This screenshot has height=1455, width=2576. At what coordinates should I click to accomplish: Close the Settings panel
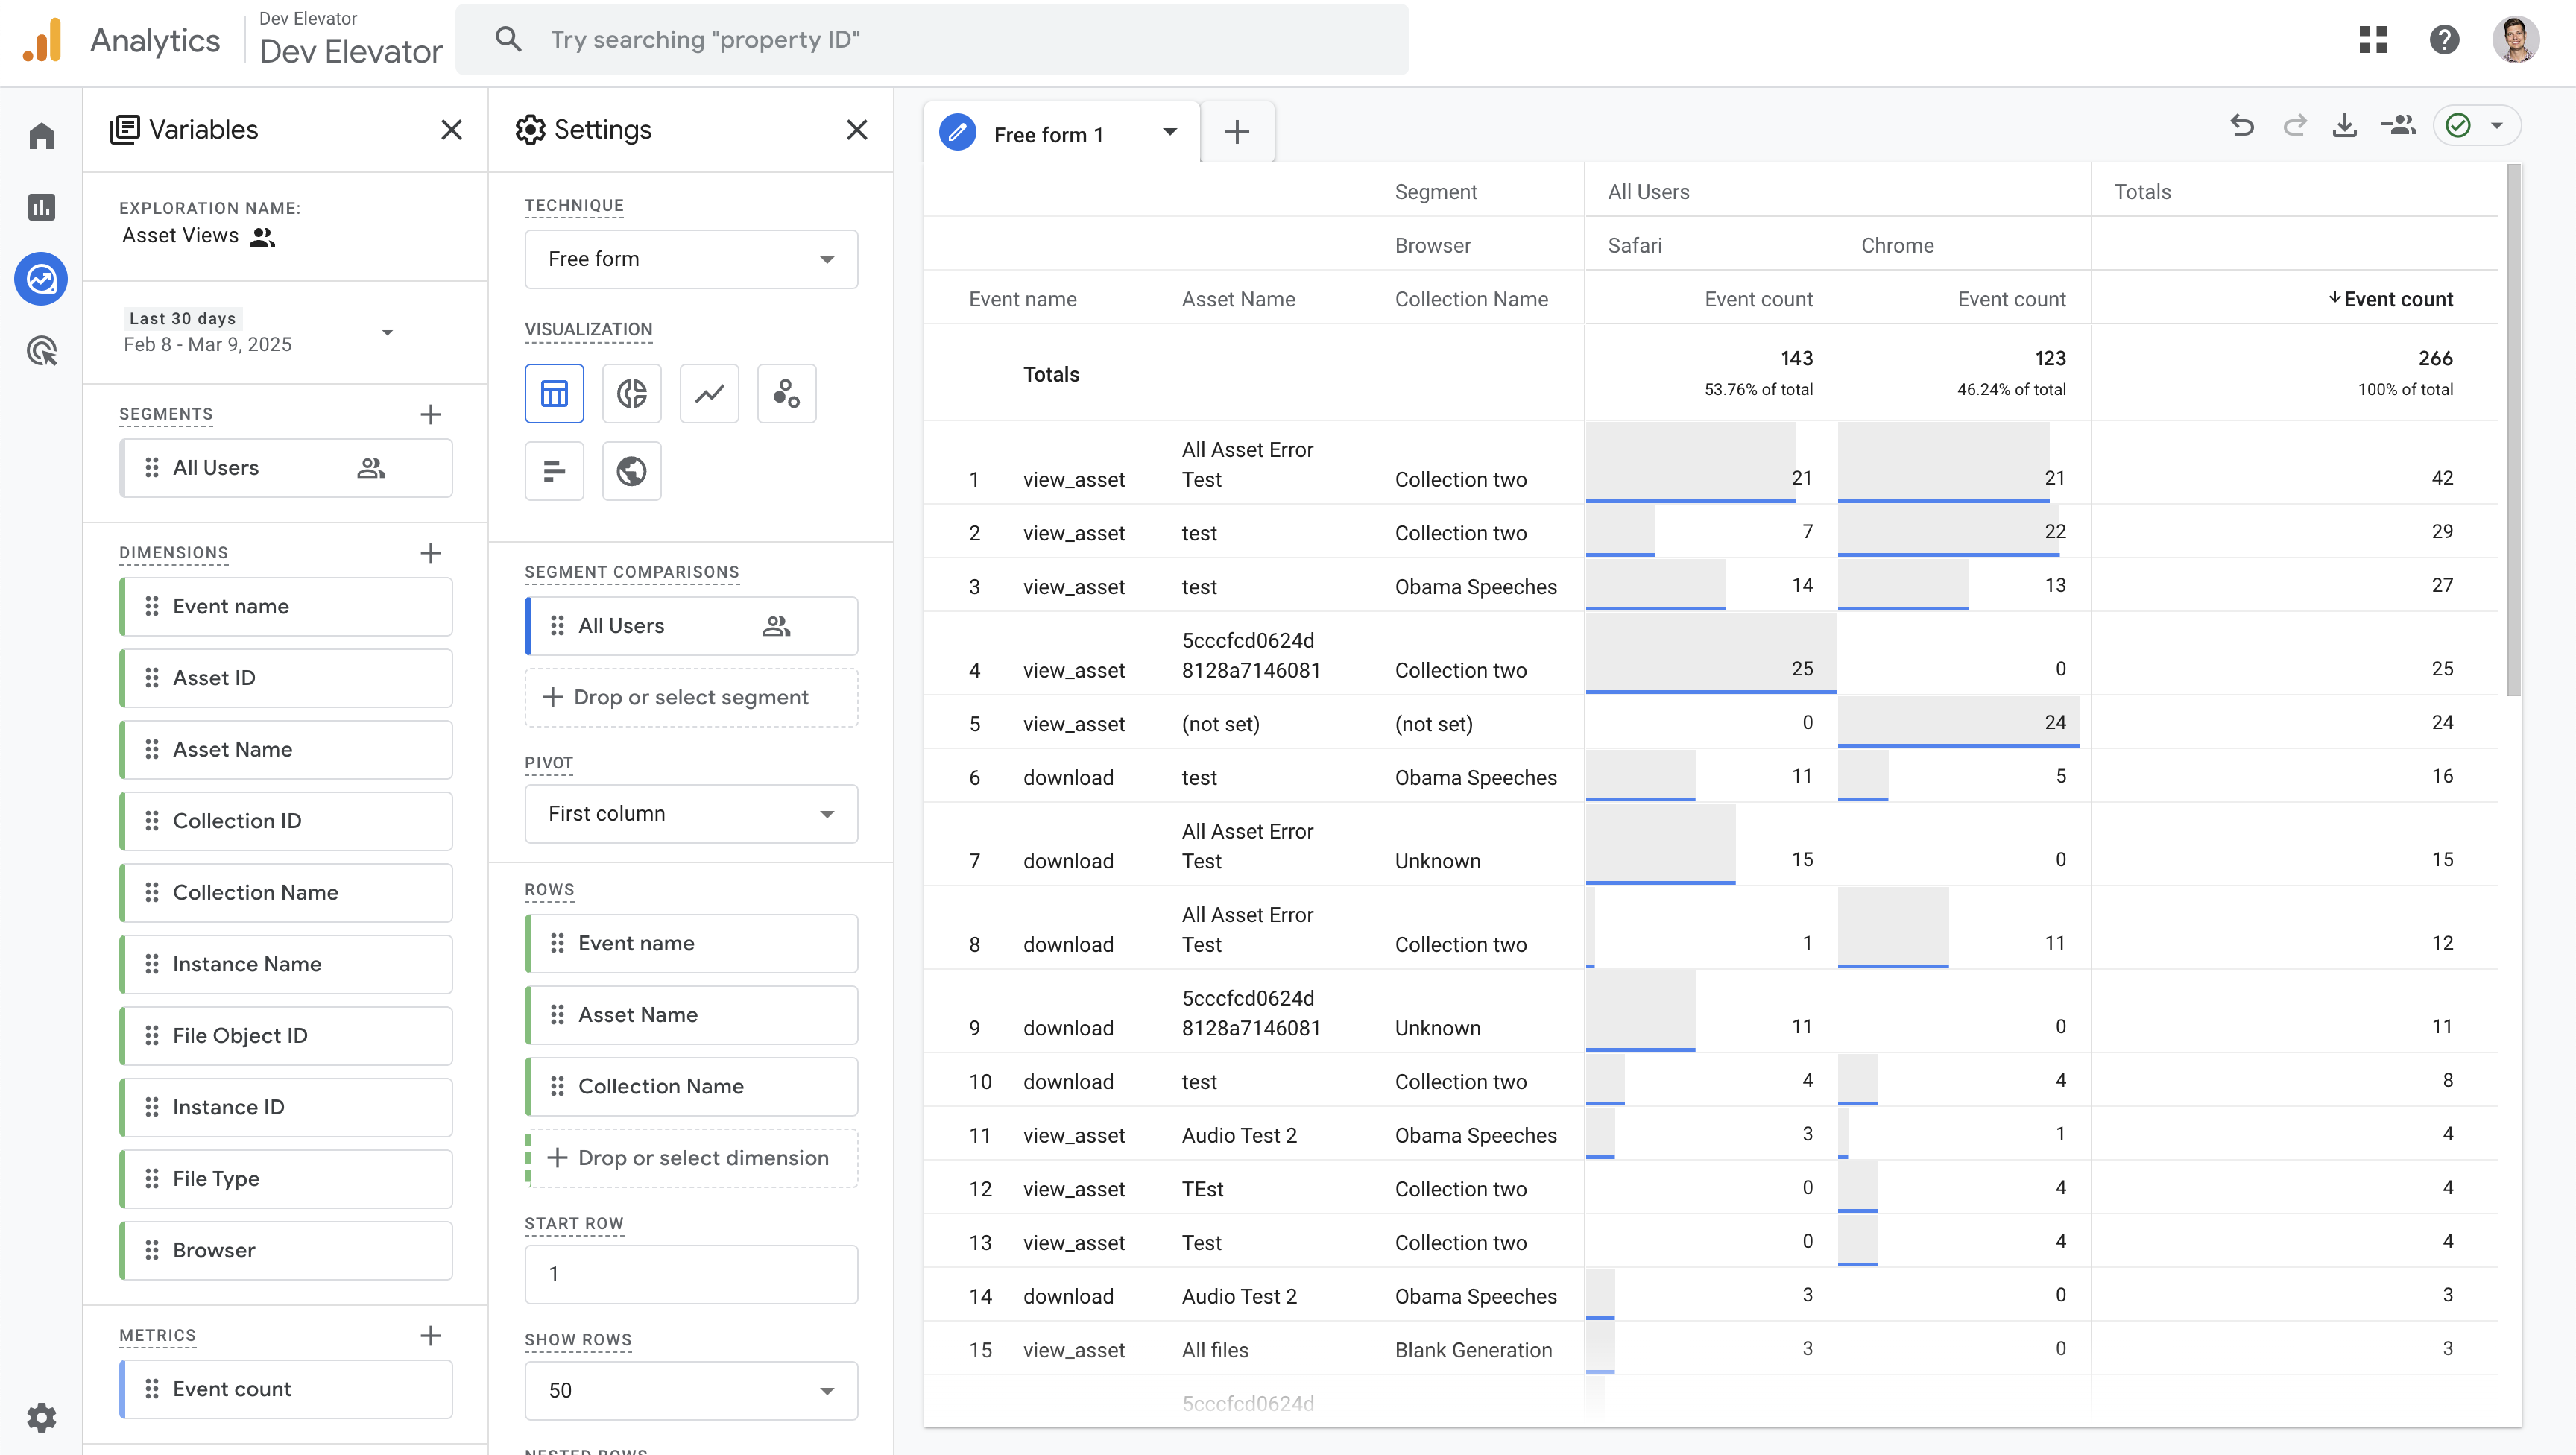coord(857,130)
